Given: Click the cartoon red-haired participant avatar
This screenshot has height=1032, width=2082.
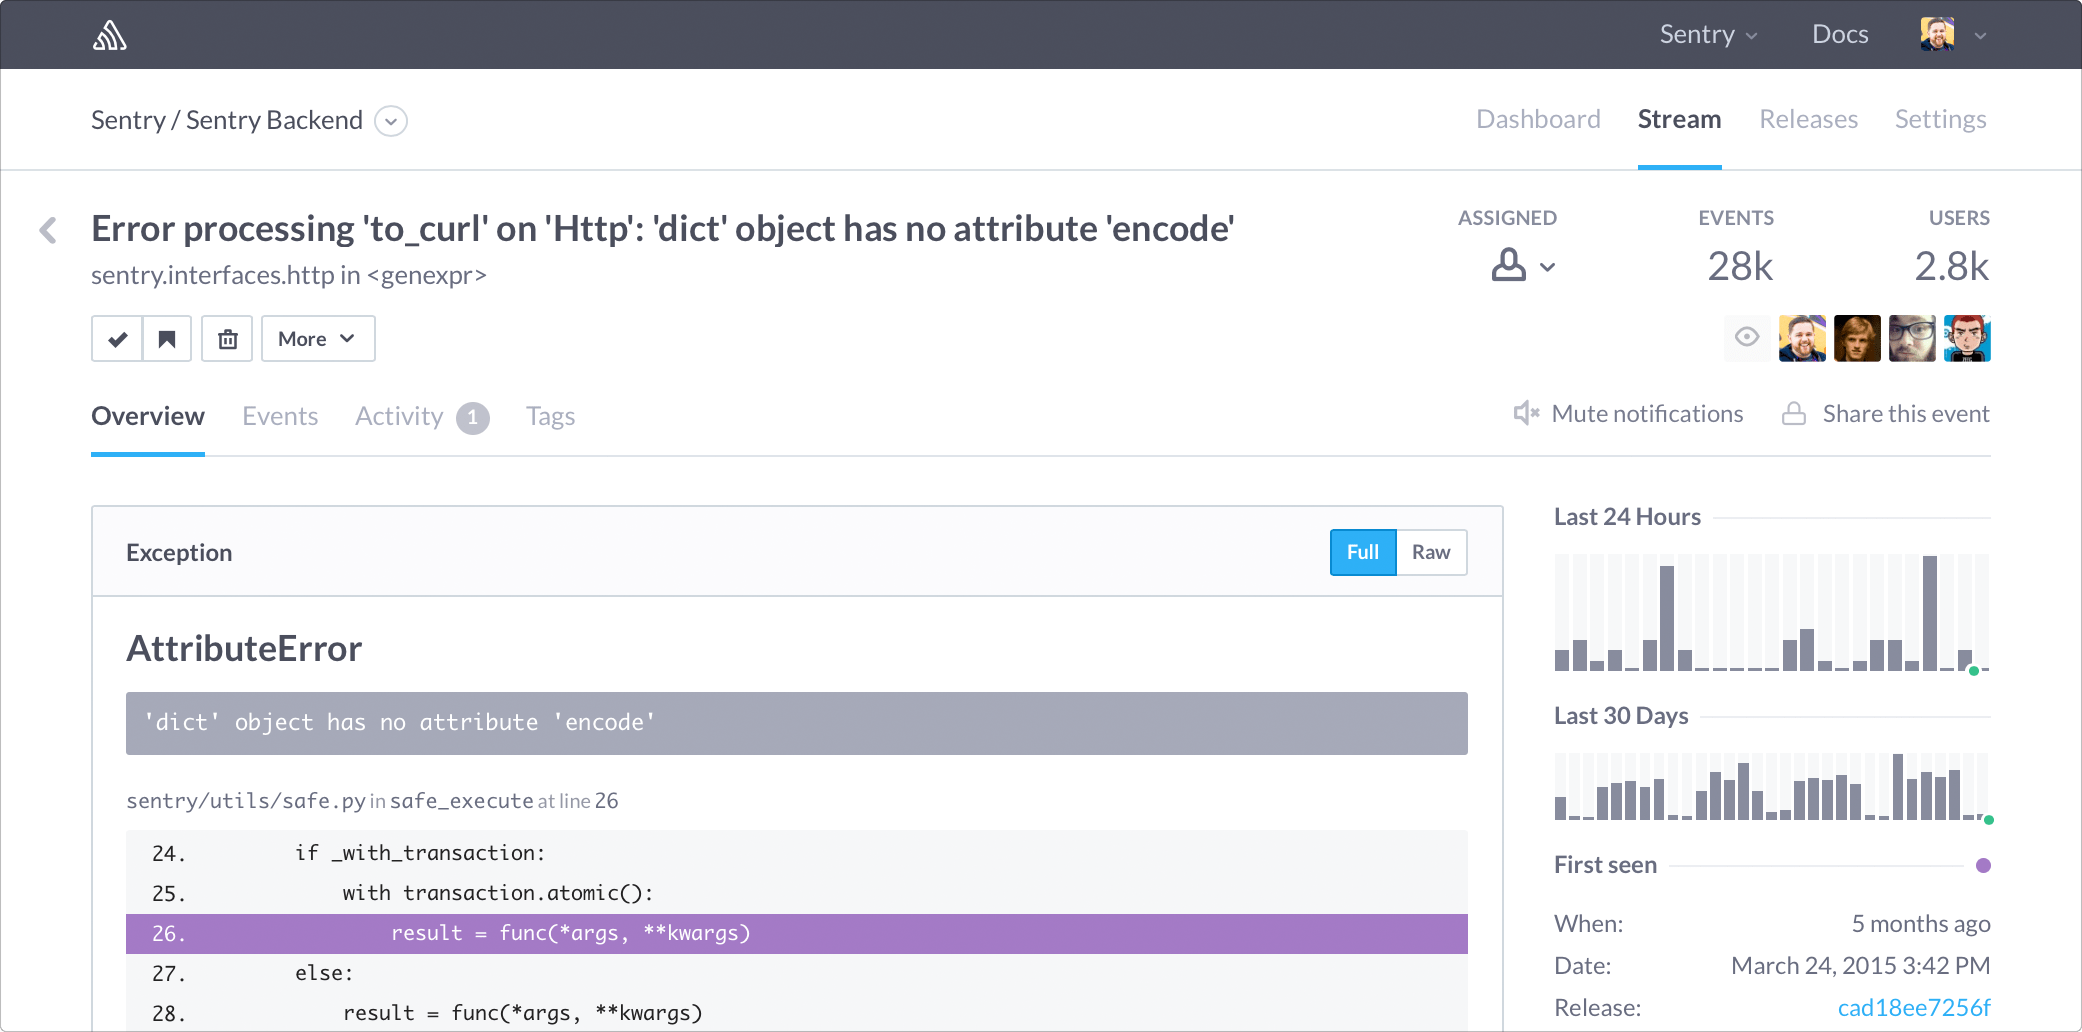Looking at the screenshot, I should click(1967, 338).
